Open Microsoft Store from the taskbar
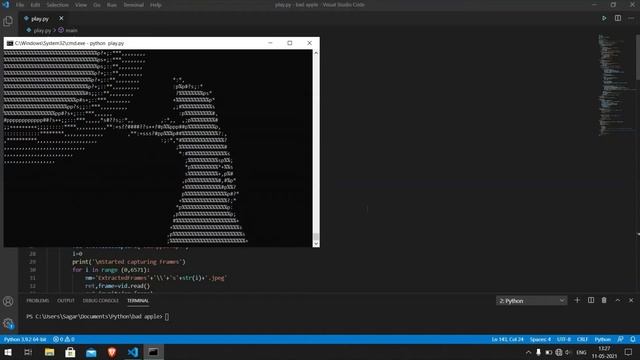Screen dimensions: 640x360 70,352
